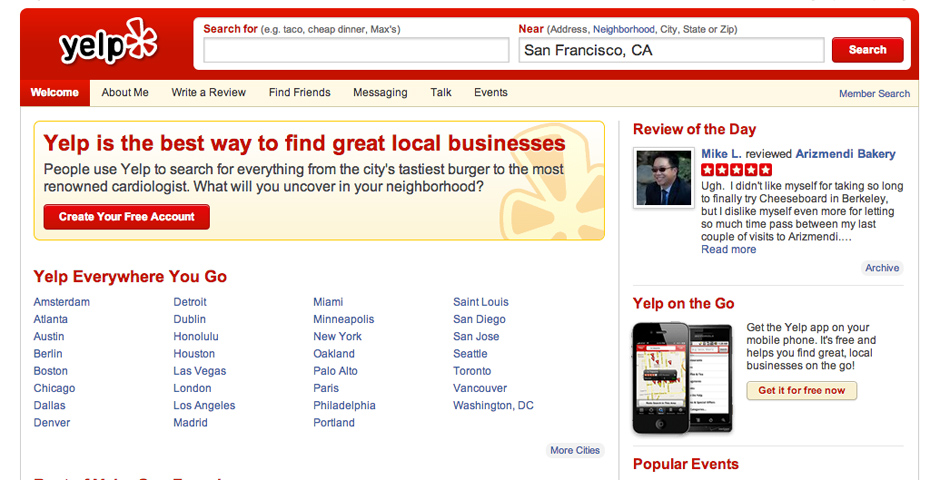This screenshot has width=940, height=480.
Task: Go to the Toronto city page
Action: pos(472,371)
